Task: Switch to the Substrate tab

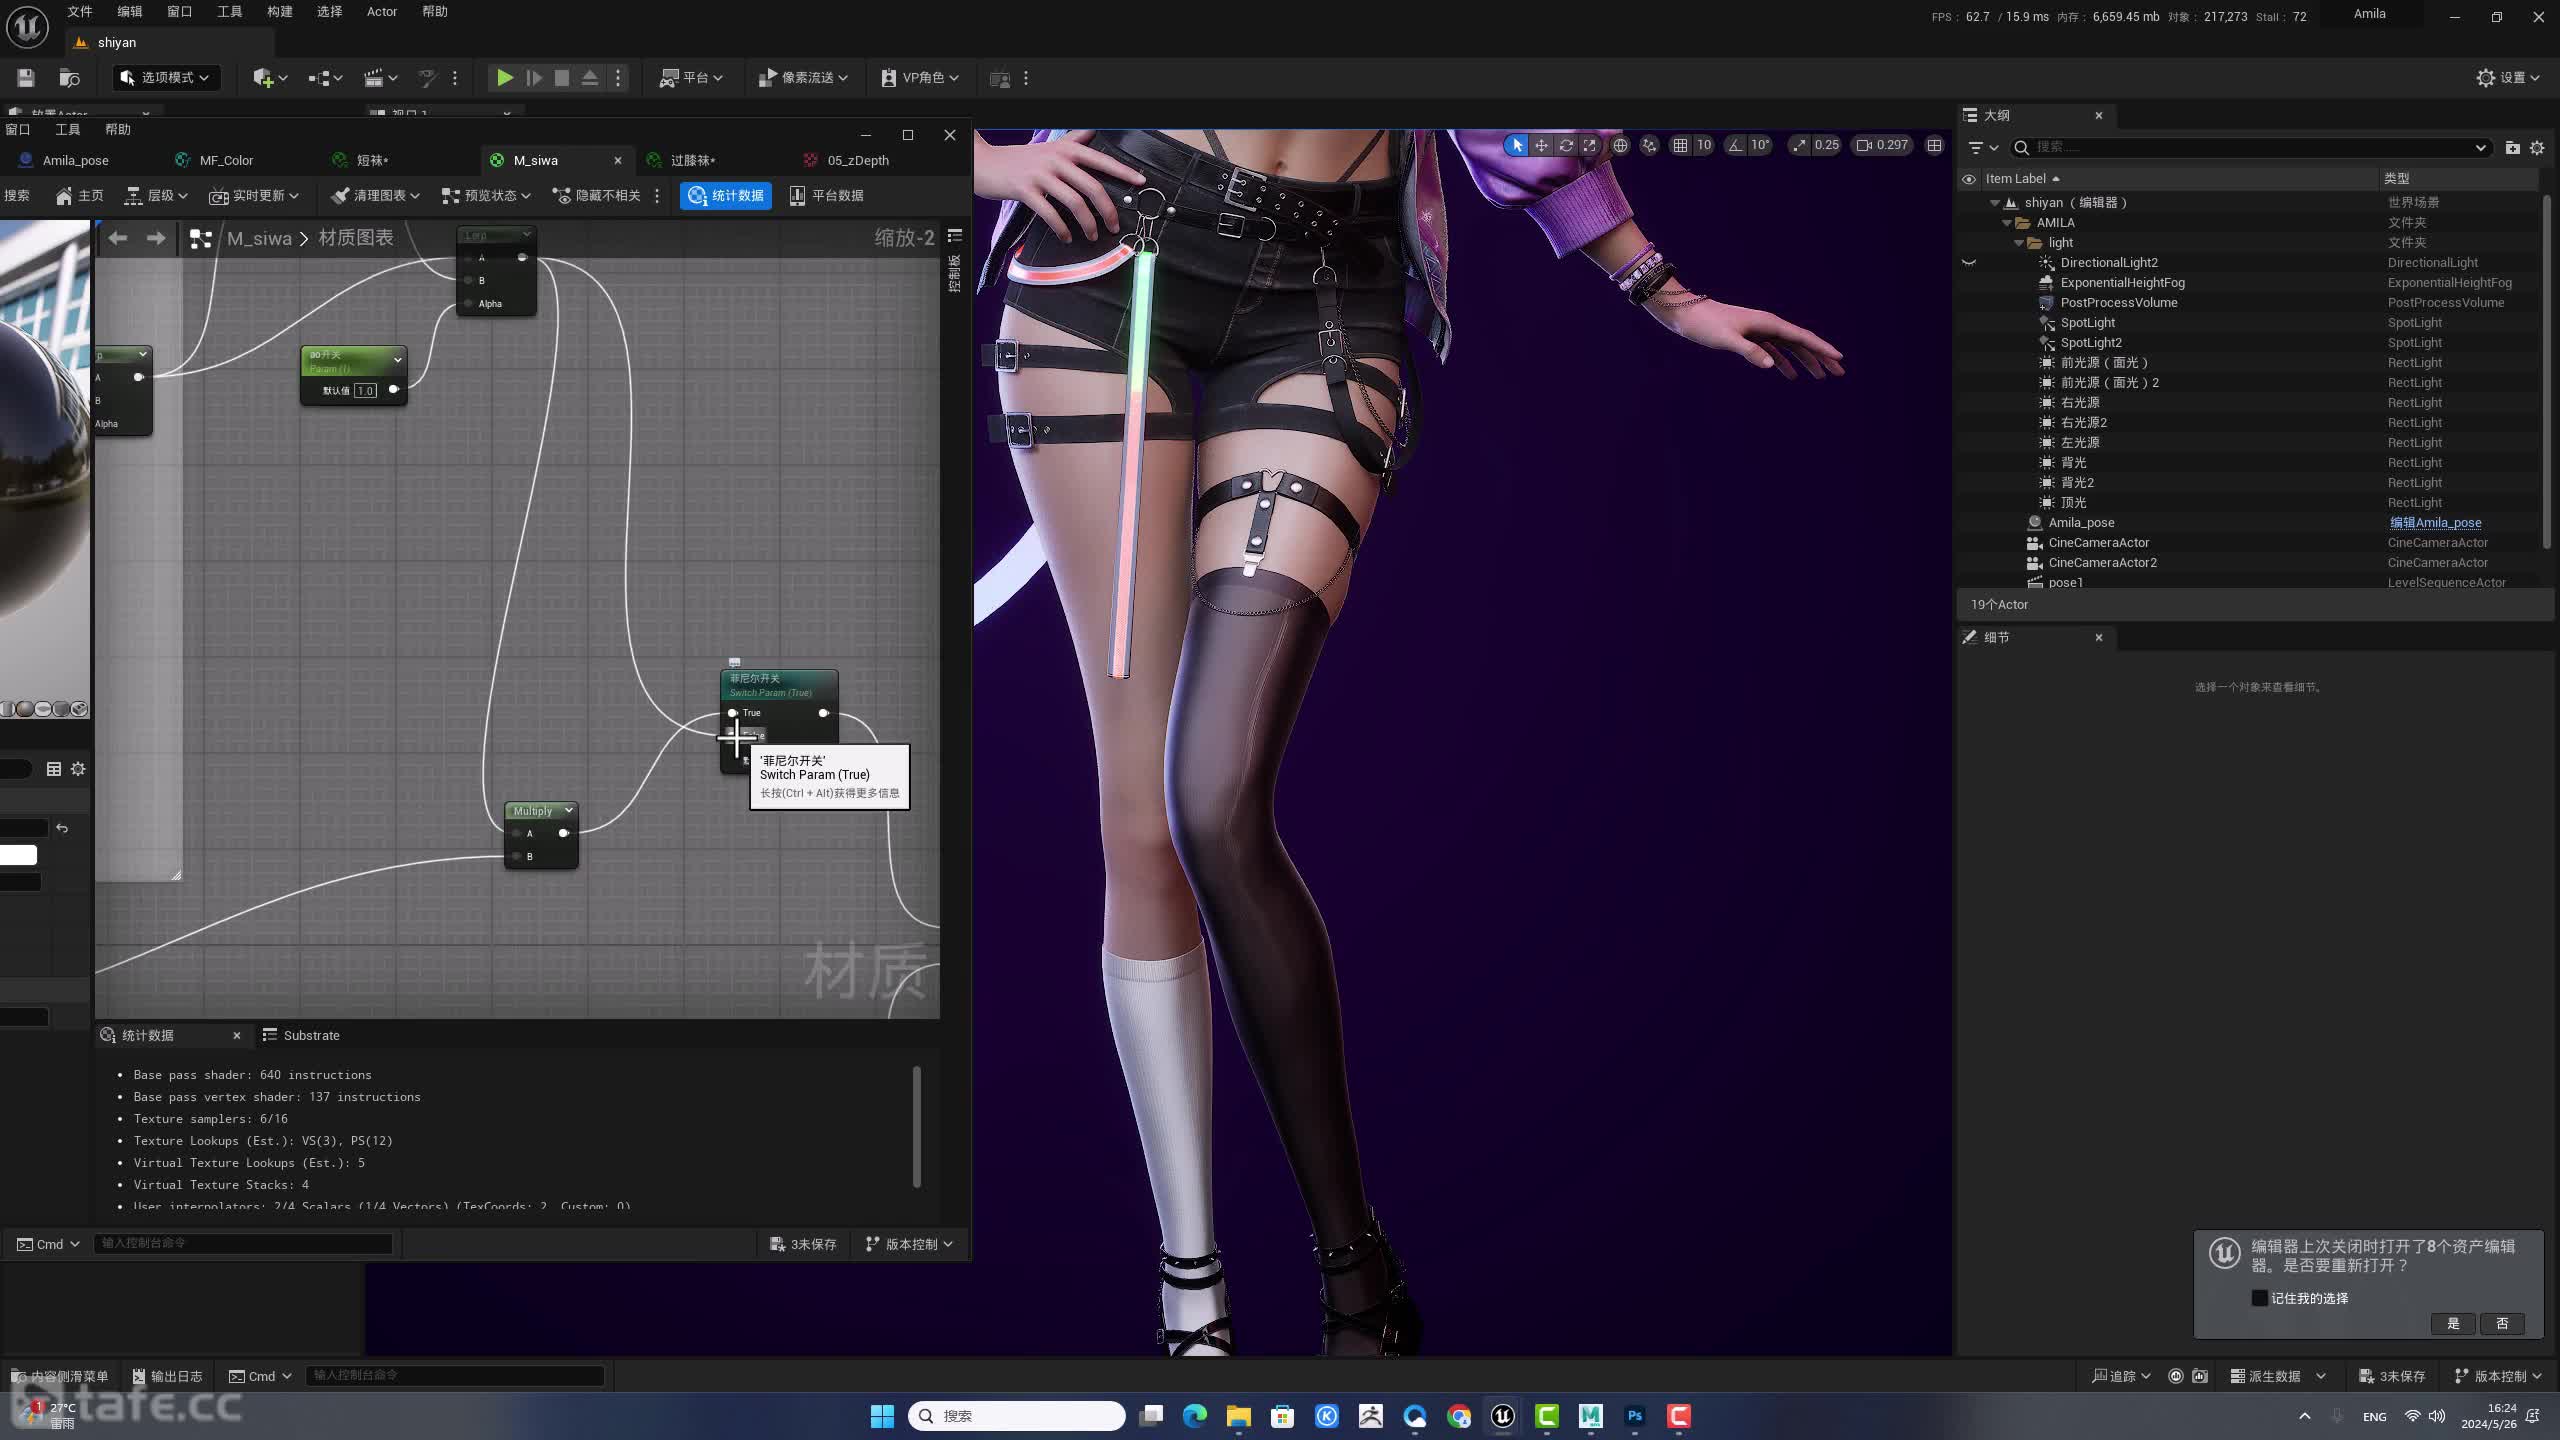Action: (x=301, y=1035)
